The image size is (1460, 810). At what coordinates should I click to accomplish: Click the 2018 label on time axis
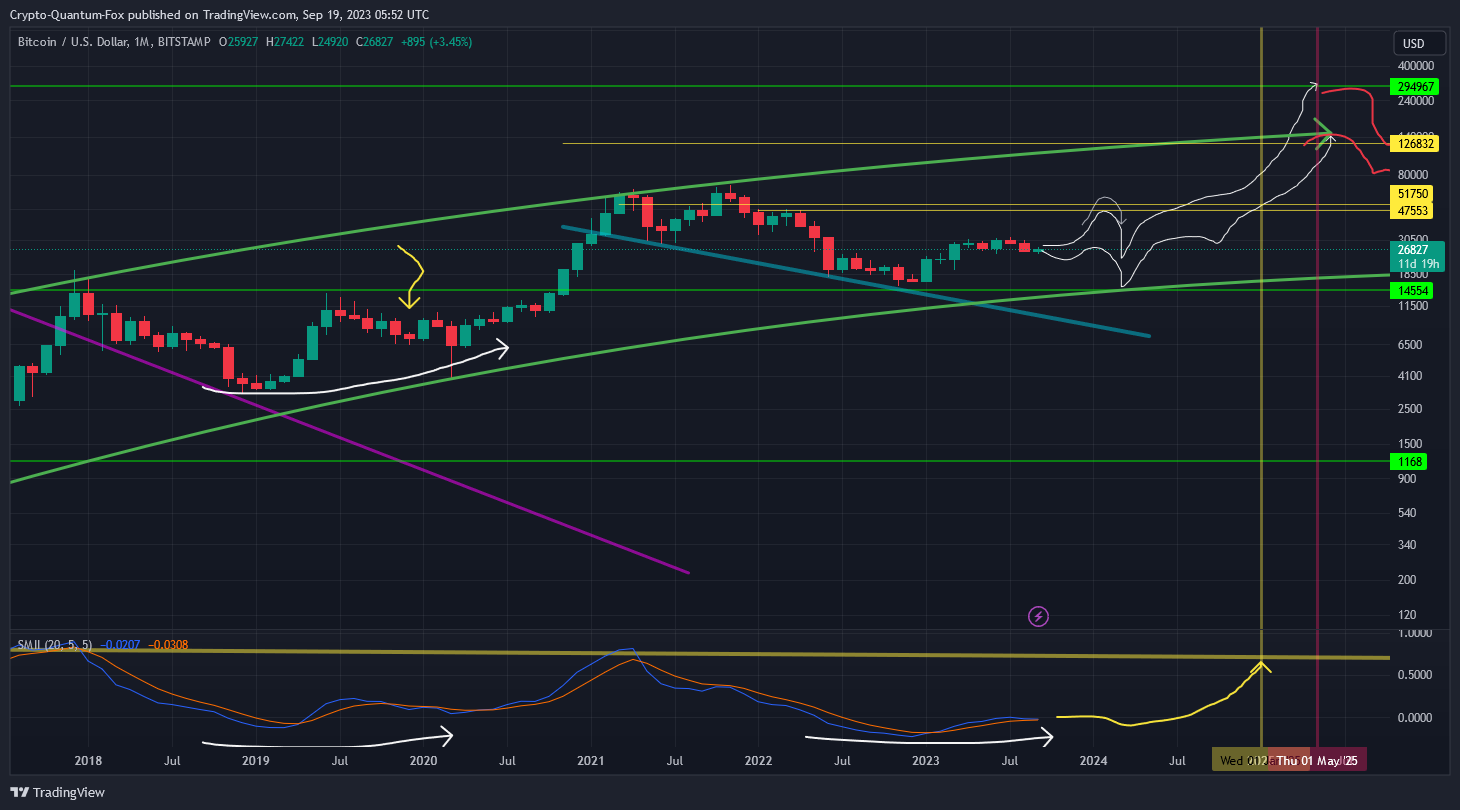click(x=88, y=761)
